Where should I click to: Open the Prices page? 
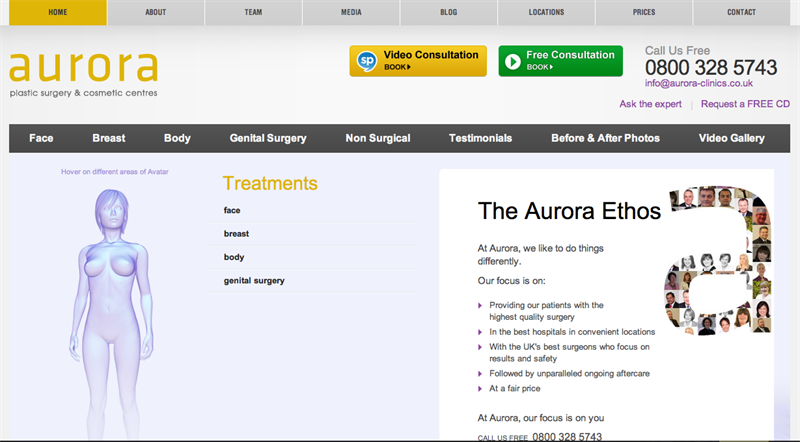click(645, 12)
